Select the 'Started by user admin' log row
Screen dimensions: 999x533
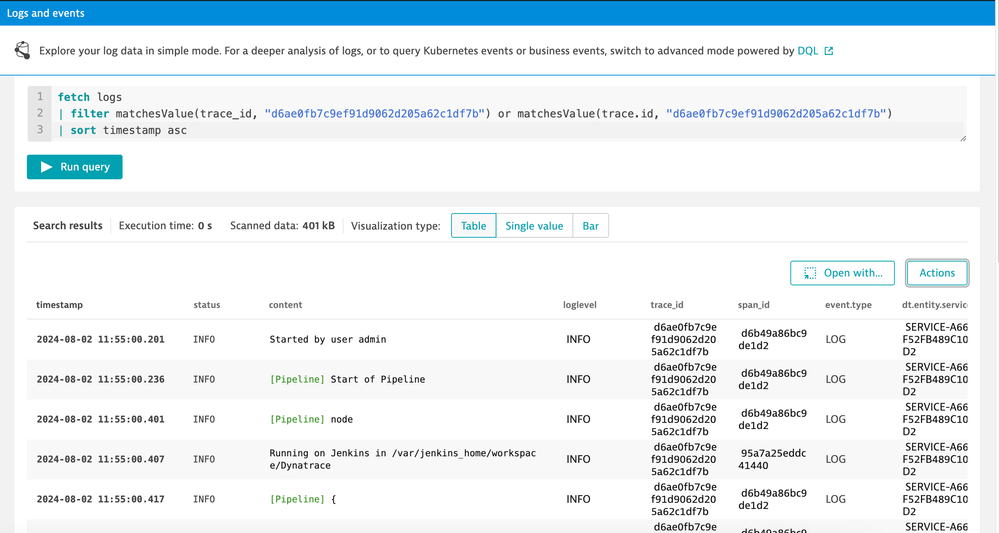pyautogui.click(x=328, y=339)
